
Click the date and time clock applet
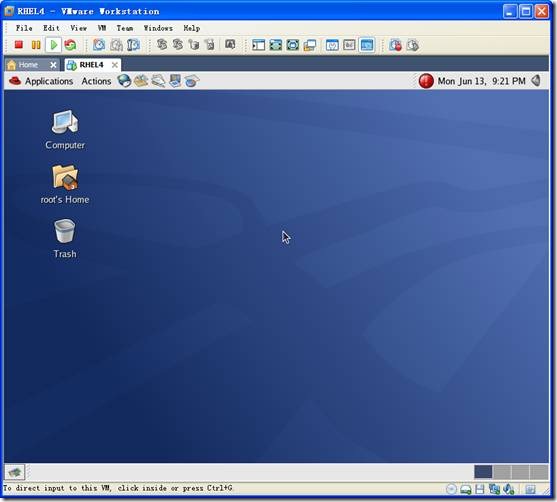pyautogui.click(x=481, y=81)
